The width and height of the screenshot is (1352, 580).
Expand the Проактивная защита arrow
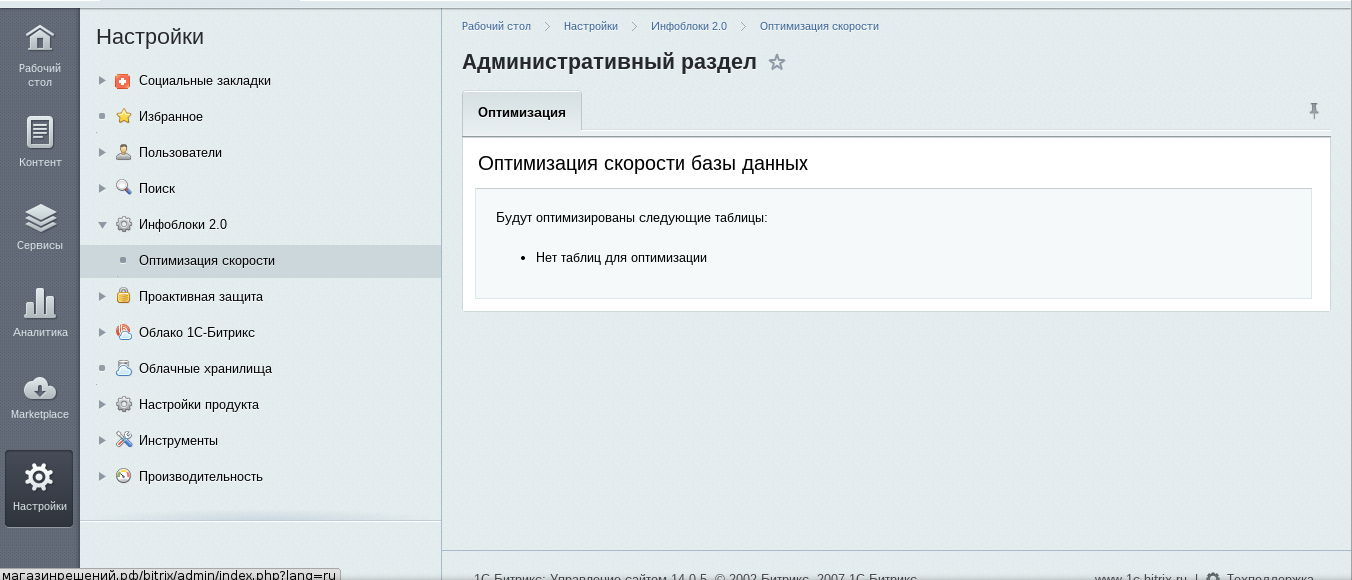tap(102, 297)
